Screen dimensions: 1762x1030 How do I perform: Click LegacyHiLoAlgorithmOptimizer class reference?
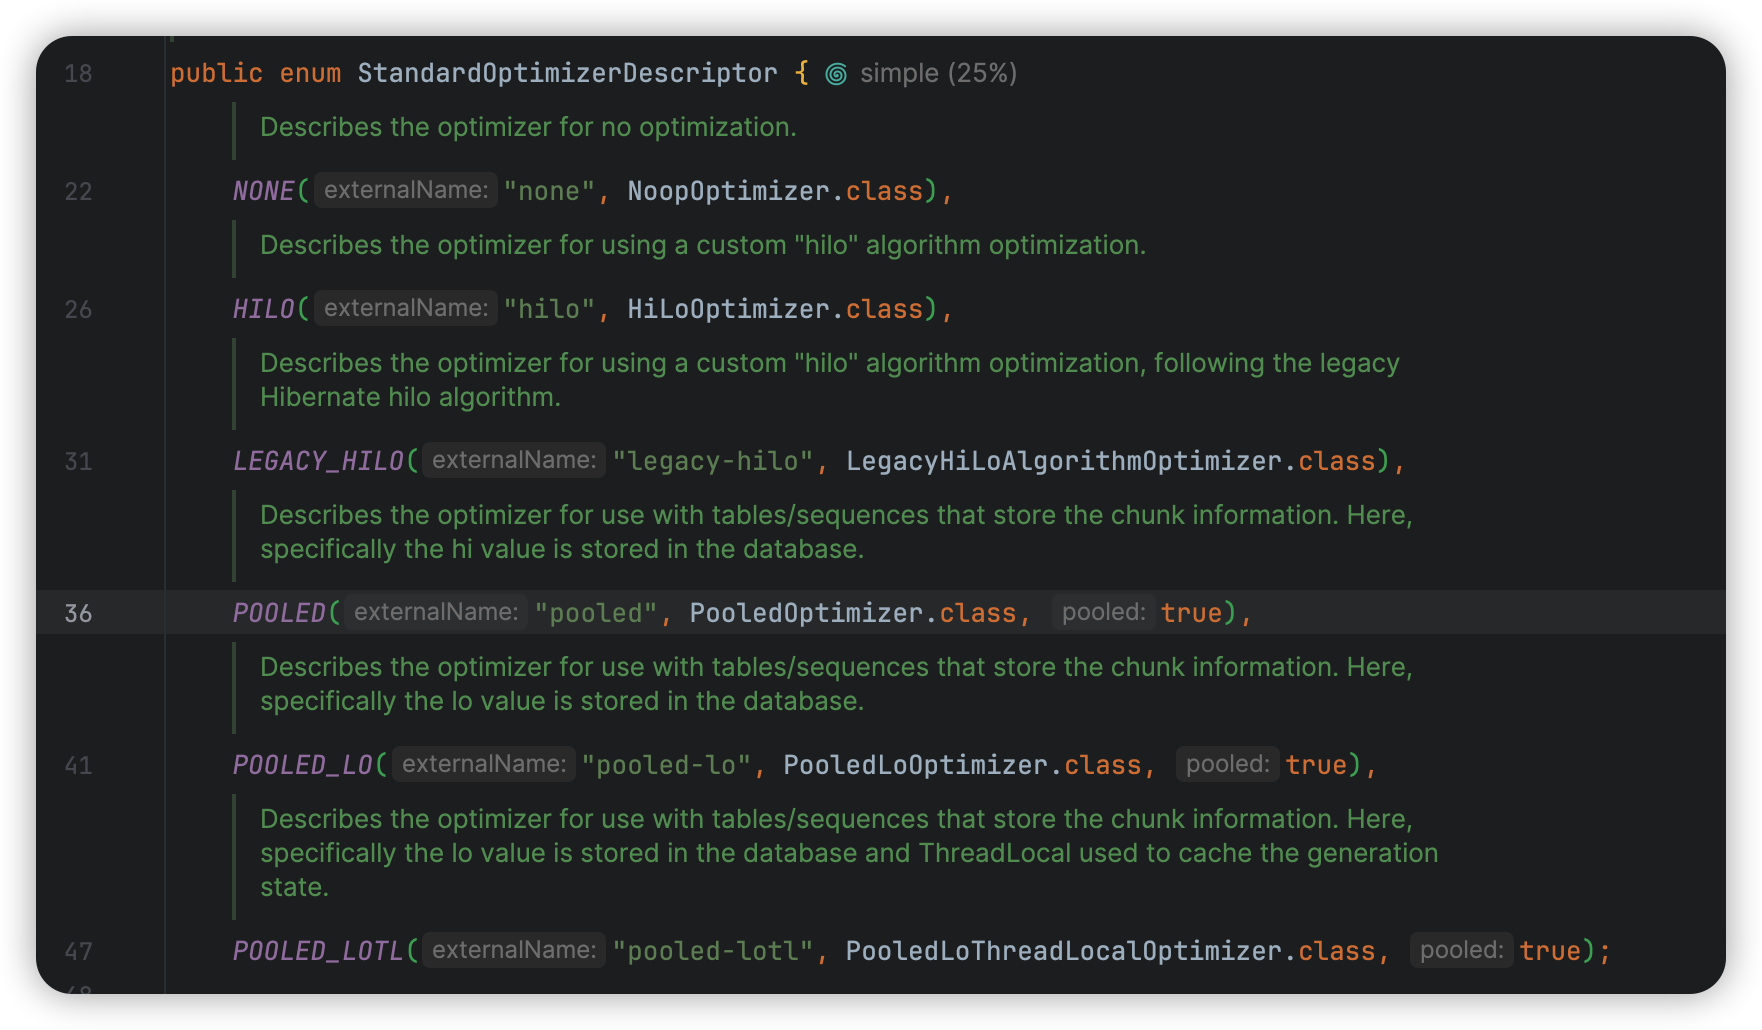click(x=1064, y=461)
